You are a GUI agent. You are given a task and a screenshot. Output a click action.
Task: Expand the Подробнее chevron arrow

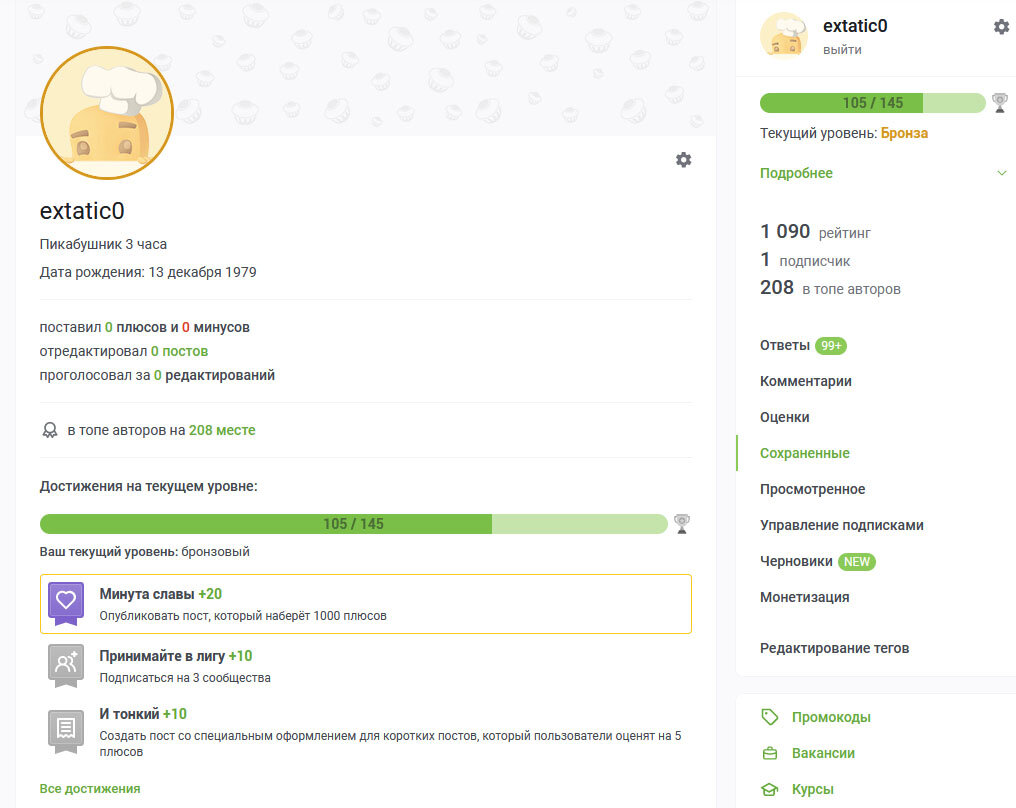(1001, 173)
